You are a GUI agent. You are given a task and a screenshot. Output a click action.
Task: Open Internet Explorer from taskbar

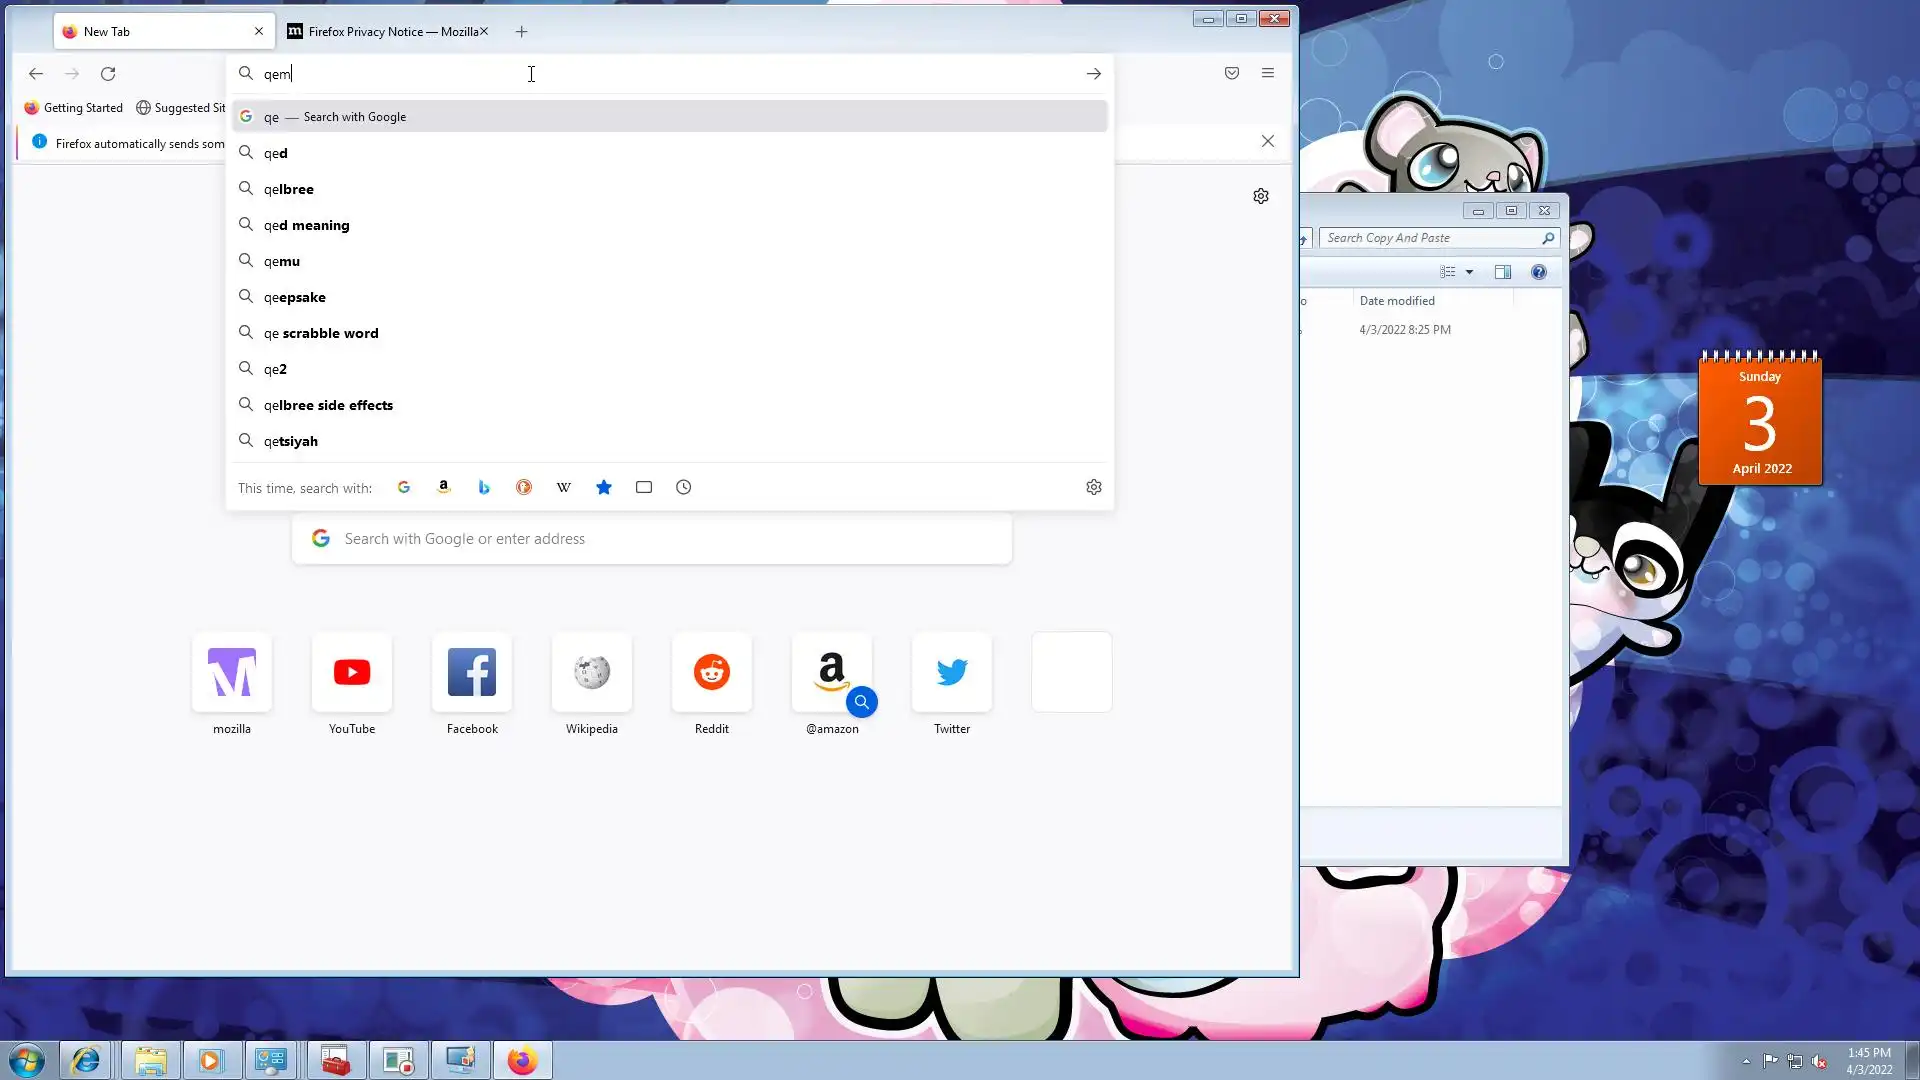[86, 1060]
